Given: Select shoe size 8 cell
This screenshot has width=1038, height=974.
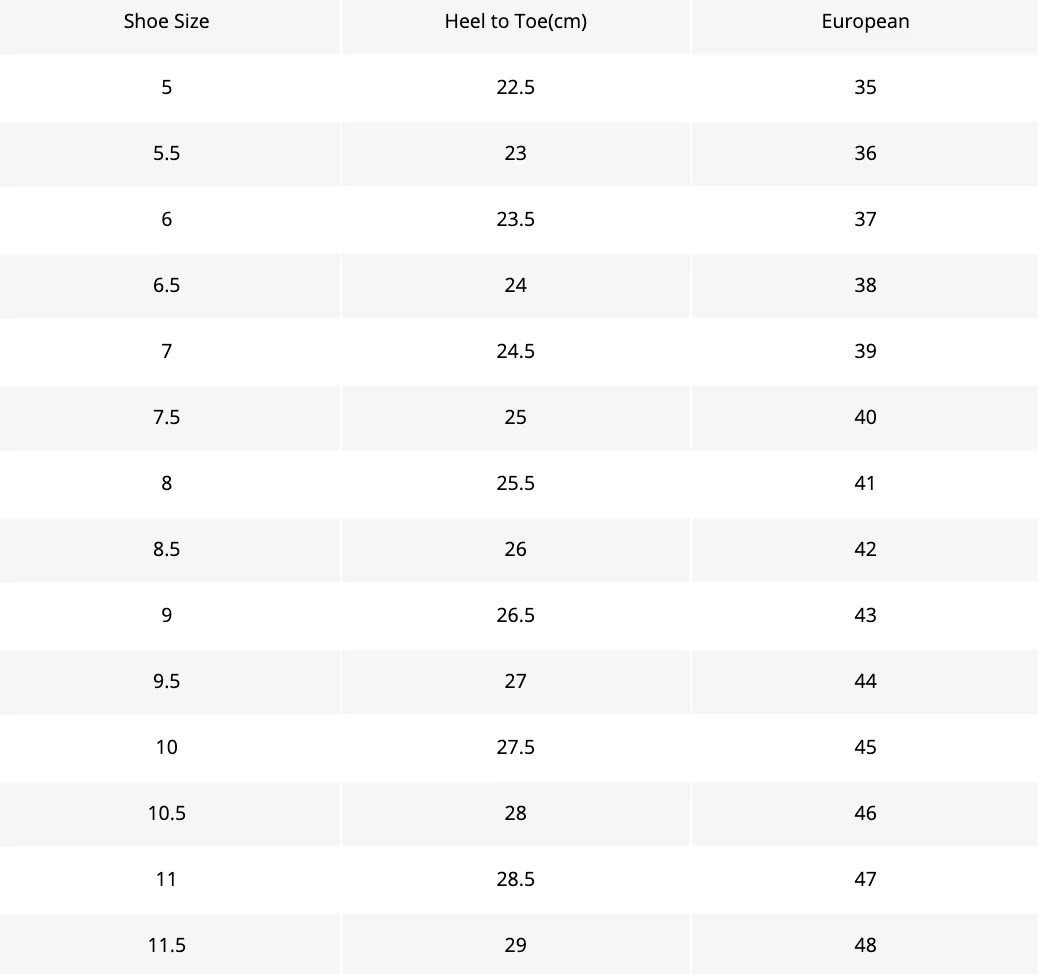Looking at the screenshot, I should [x=166, y=483].
